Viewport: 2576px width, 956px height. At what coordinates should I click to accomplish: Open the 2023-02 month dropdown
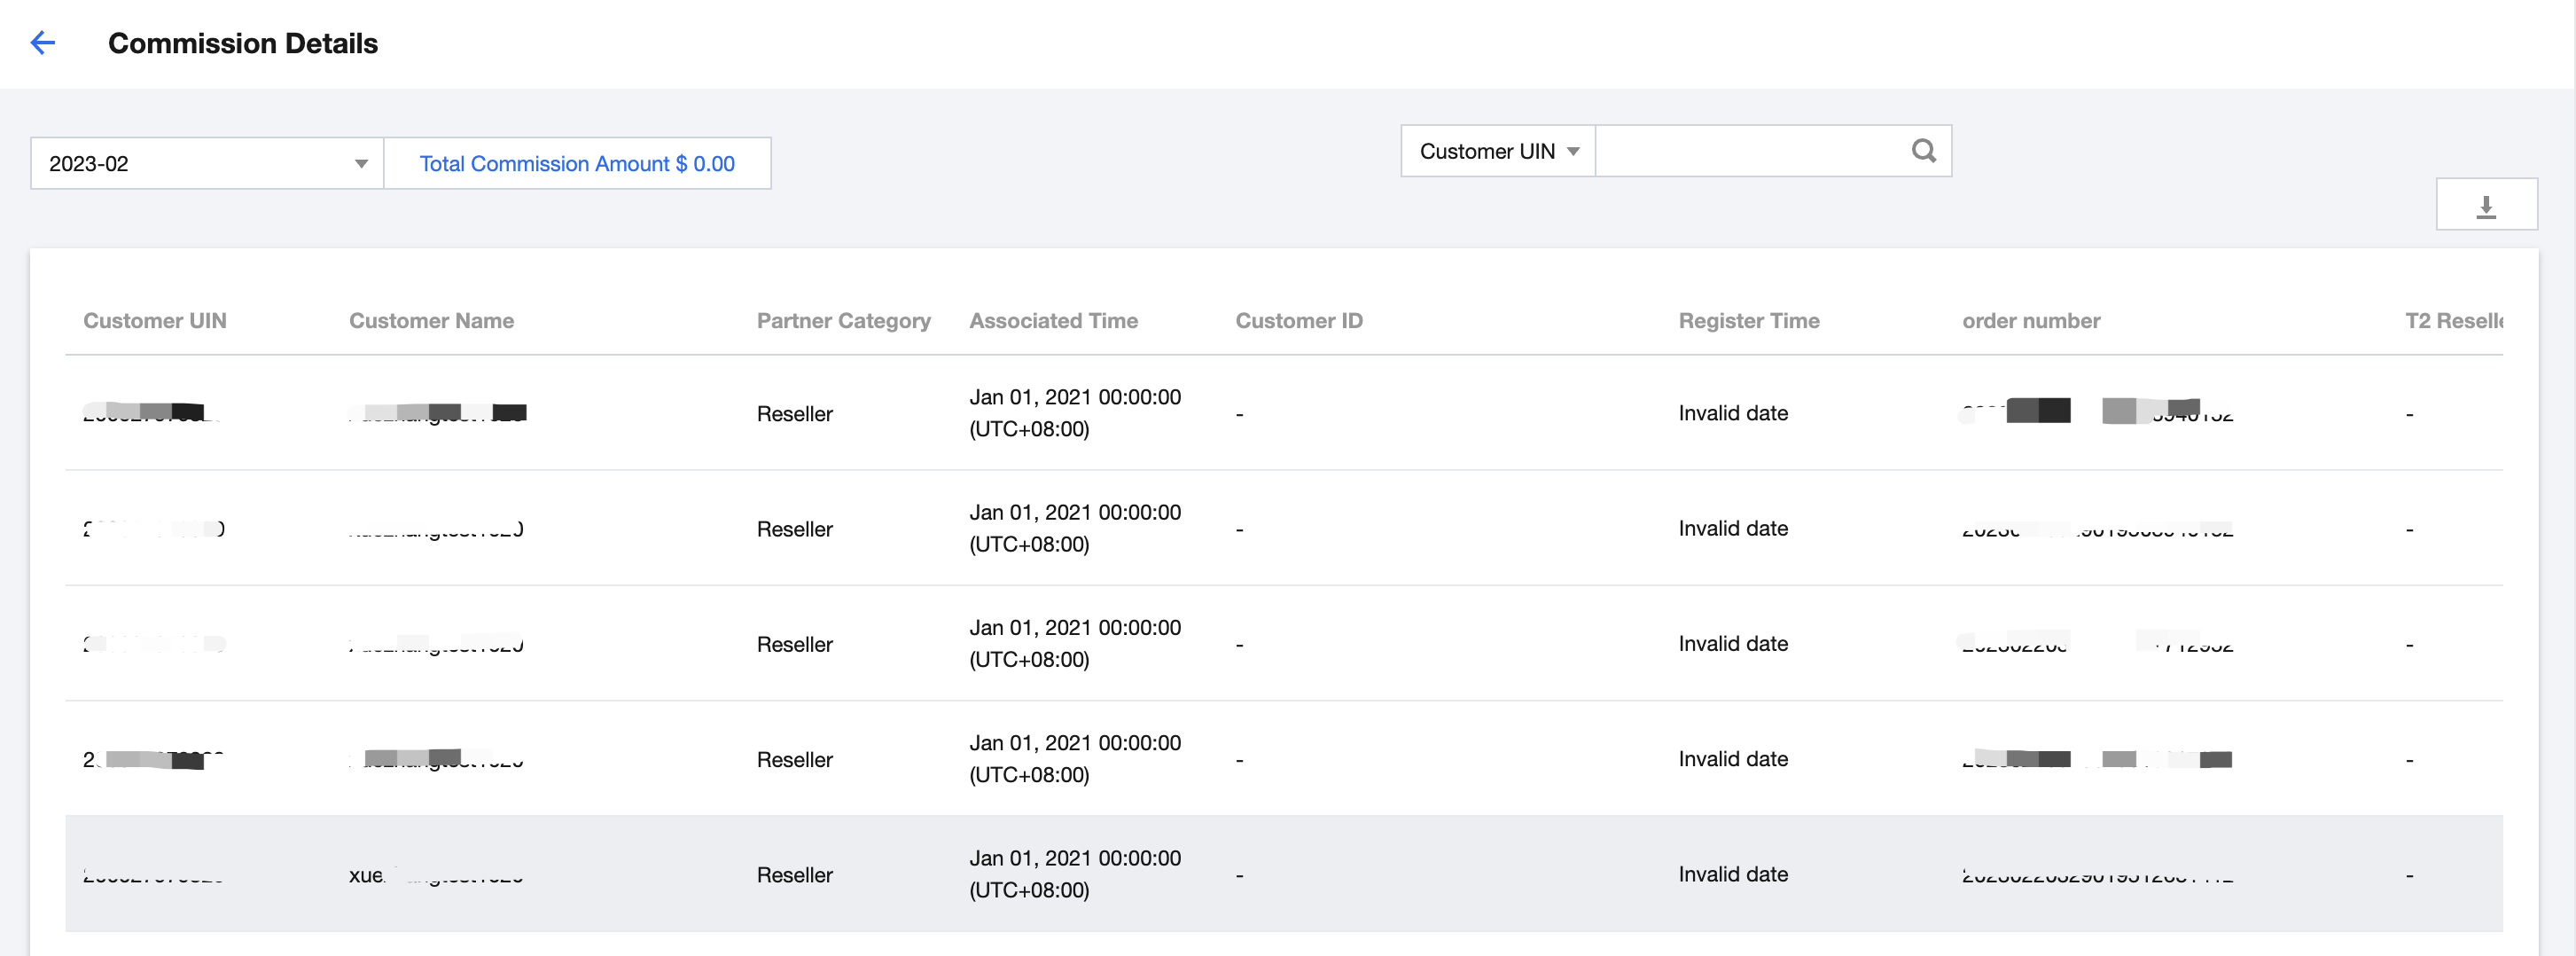tap(206, 164)
